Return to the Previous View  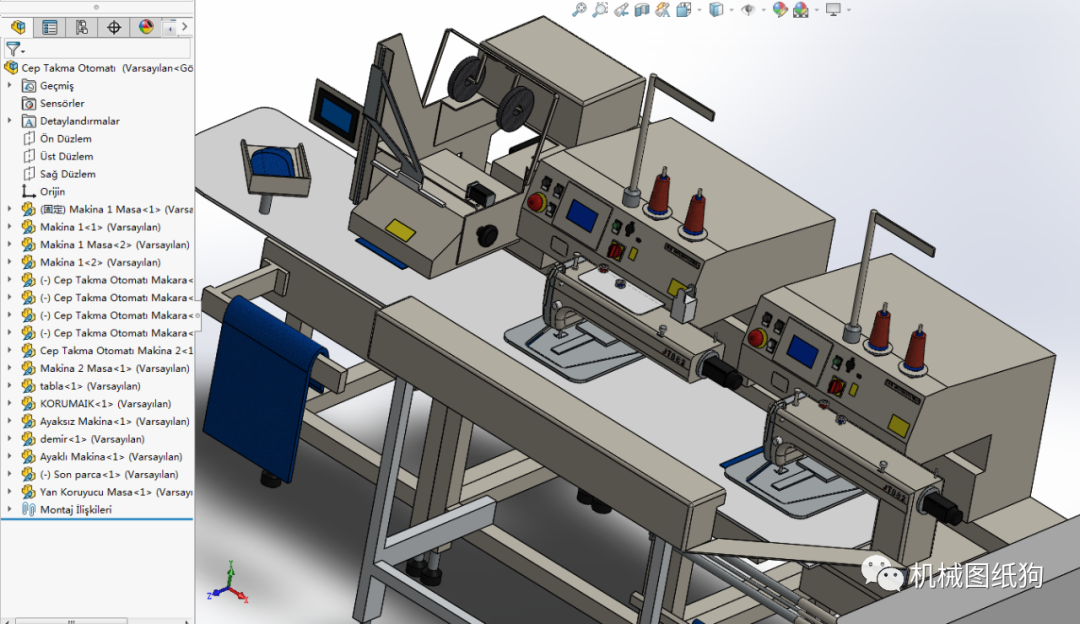(621, 10)
